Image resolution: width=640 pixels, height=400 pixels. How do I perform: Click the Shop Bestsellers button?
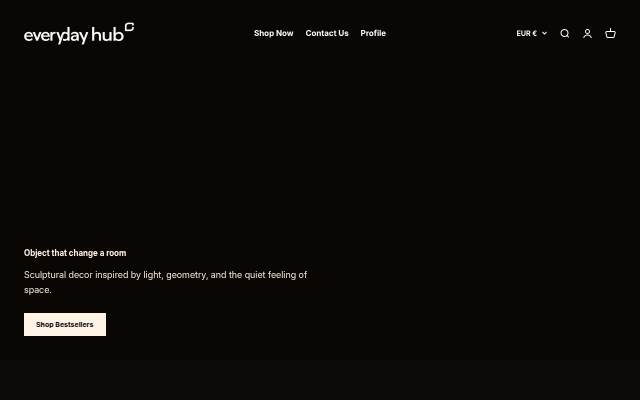pyautogui.click(x=65, y=324)
